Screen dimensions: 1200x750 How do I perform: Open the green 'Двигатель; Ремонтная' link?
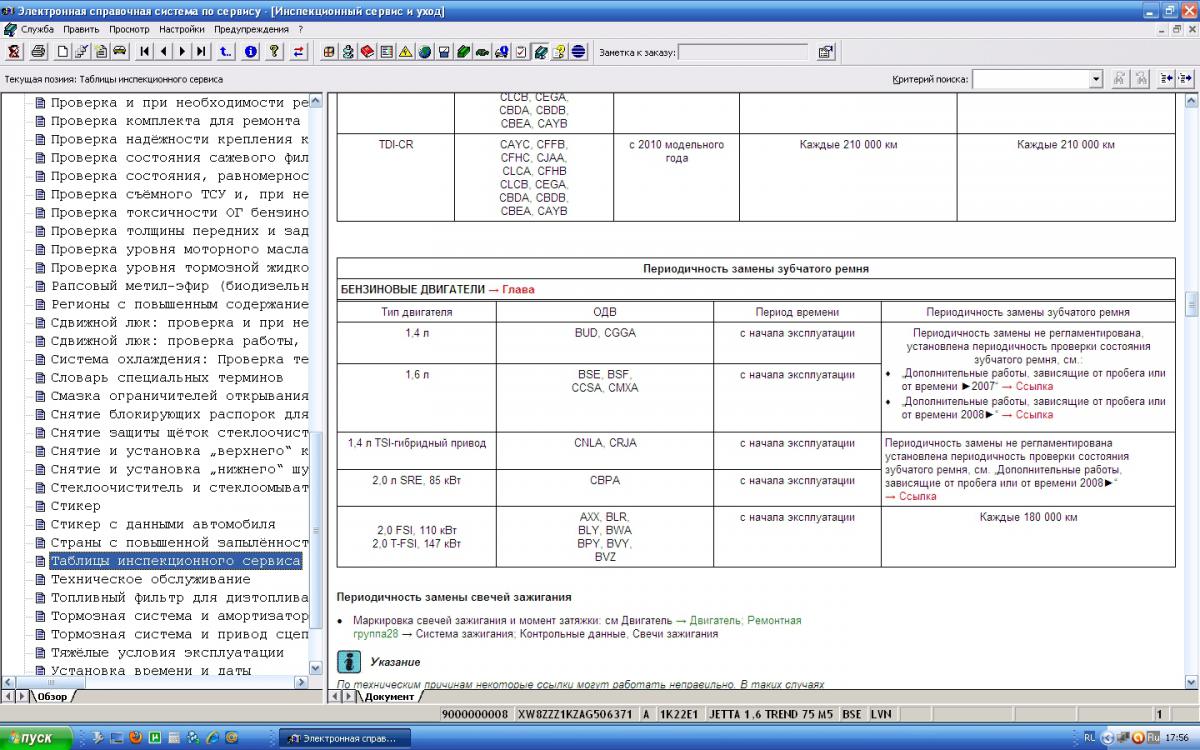tap(745, 620)
